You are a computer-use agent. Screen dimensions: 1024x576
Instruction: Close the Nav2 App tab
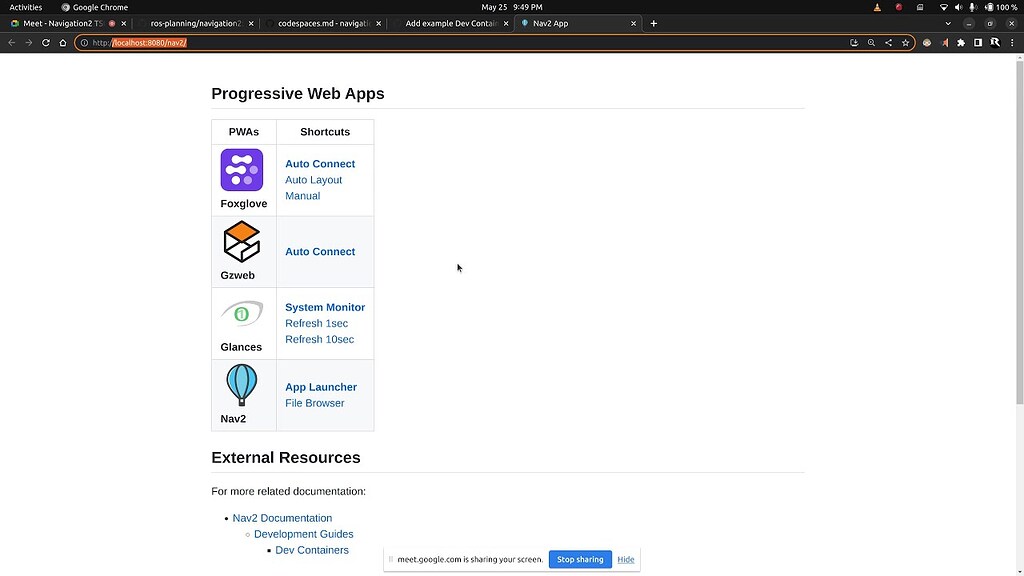(x=633, y=24)
